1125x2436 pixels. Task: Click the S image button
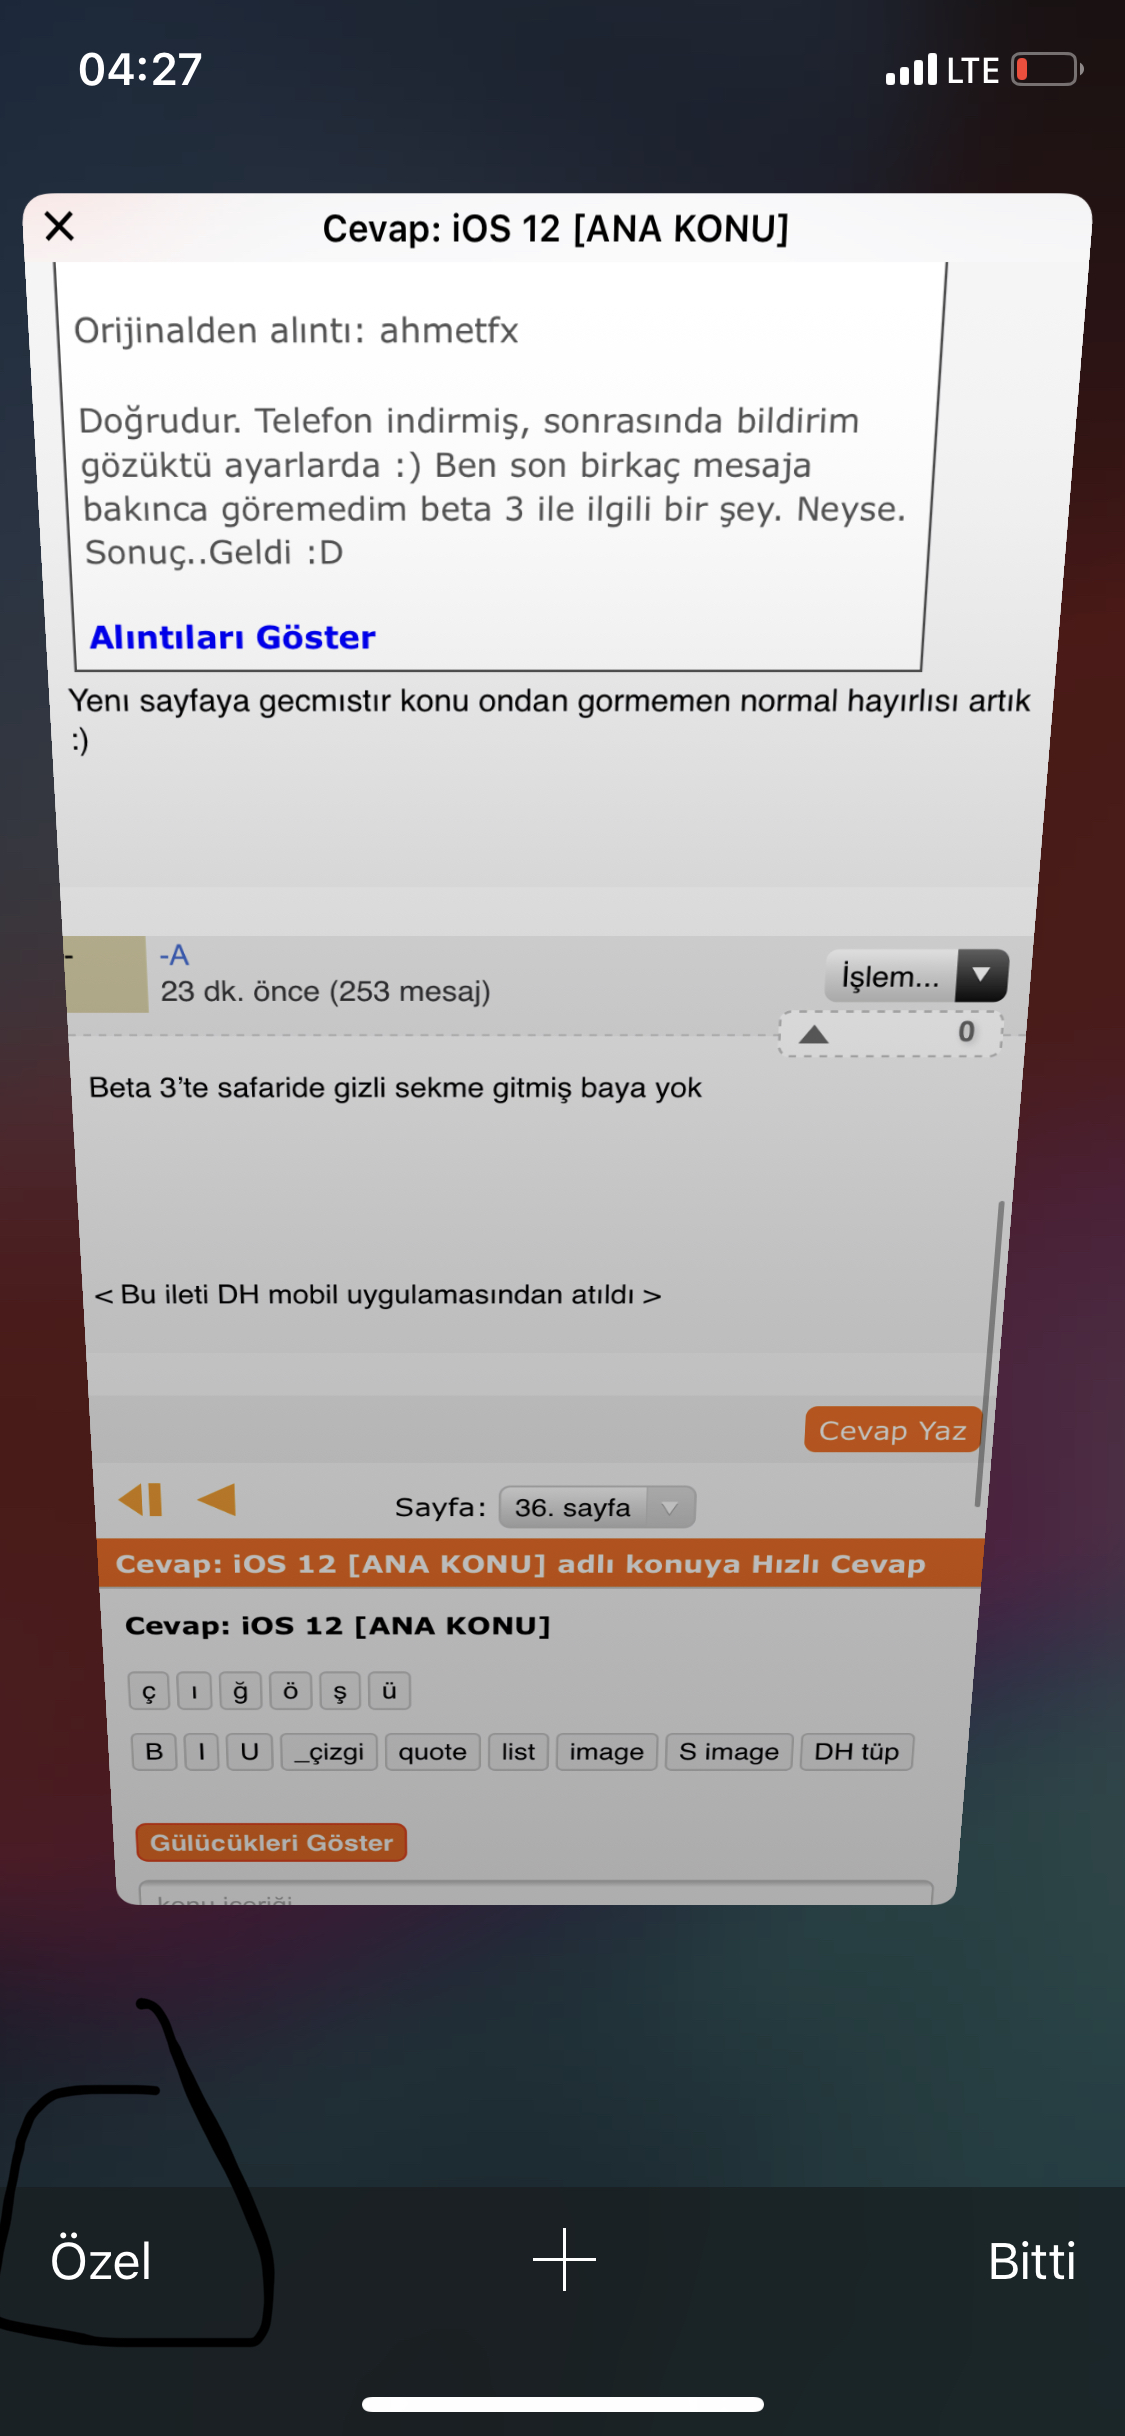coord(729,1752)
